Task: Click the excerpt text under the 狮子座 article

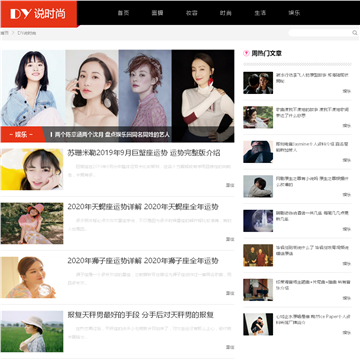Action: click(x=149, y=278)
